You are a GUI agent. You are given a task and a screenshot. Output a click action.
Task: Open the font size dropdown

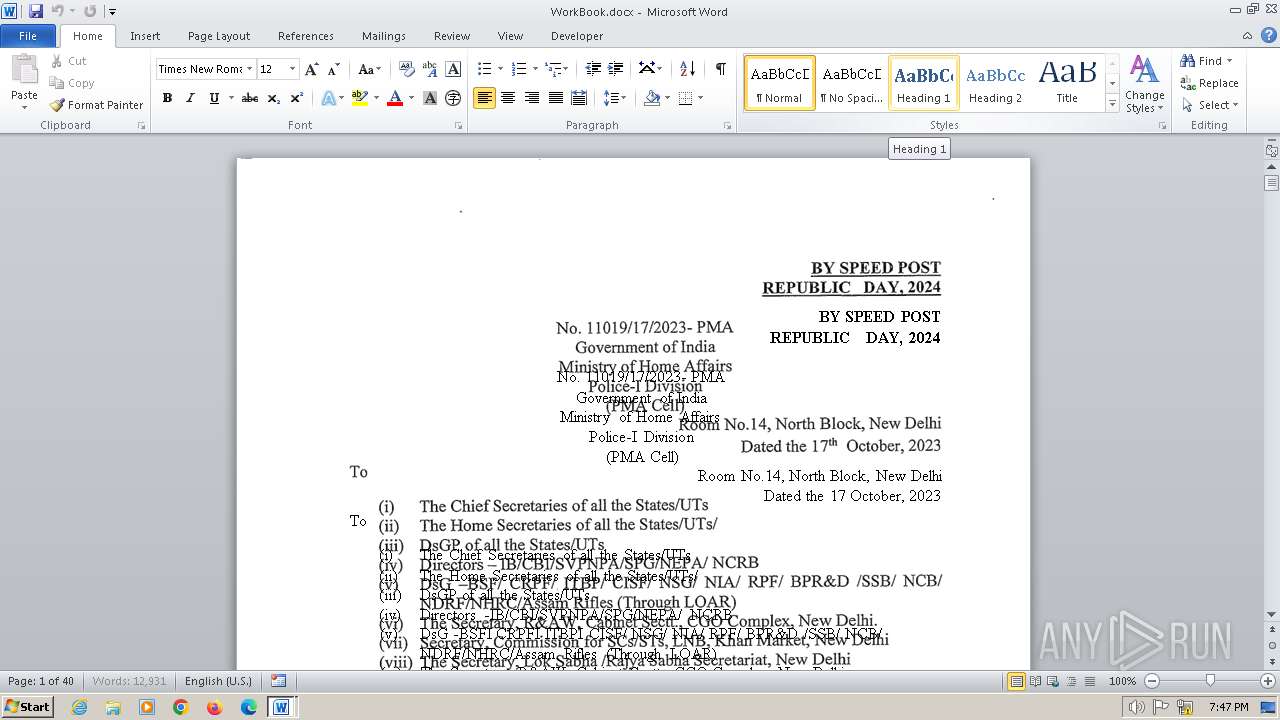pos(293,69)
